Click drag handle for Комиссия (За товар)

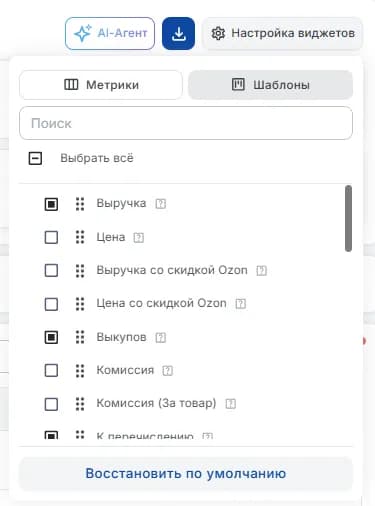coord(80,404)
